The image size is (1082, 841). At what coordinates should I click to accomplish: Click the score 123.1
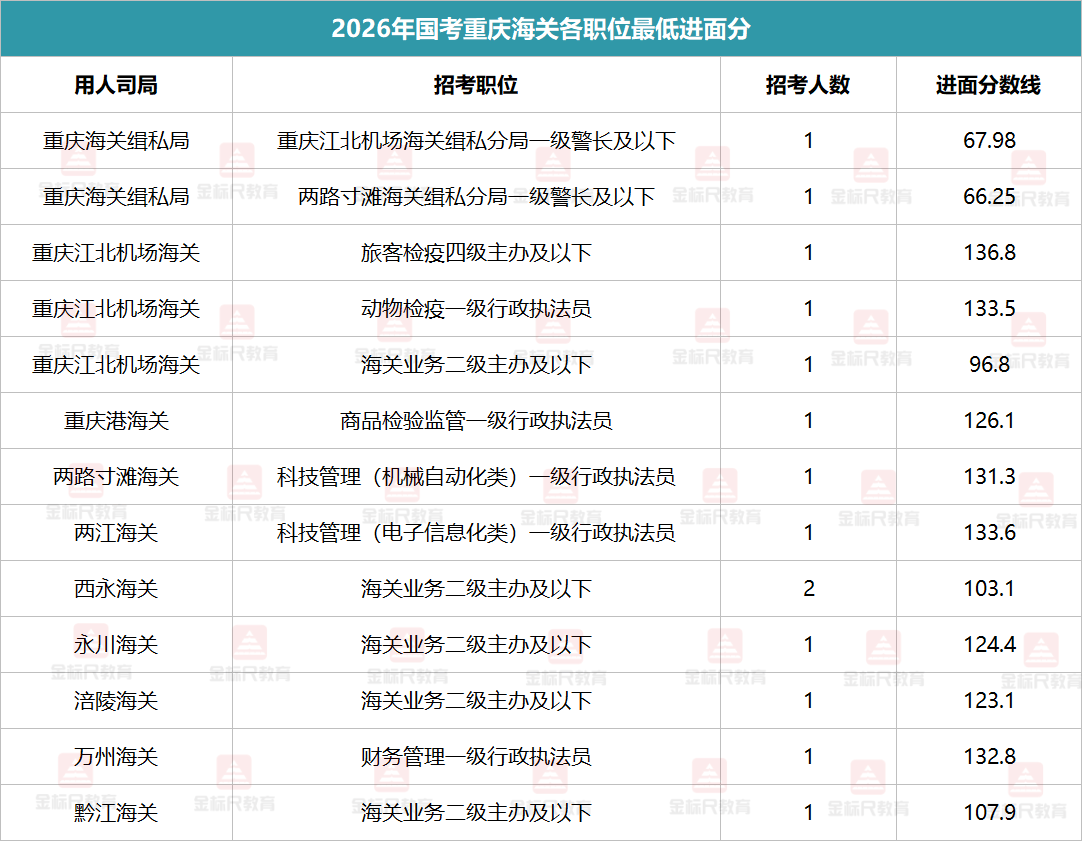click(989, 700)
